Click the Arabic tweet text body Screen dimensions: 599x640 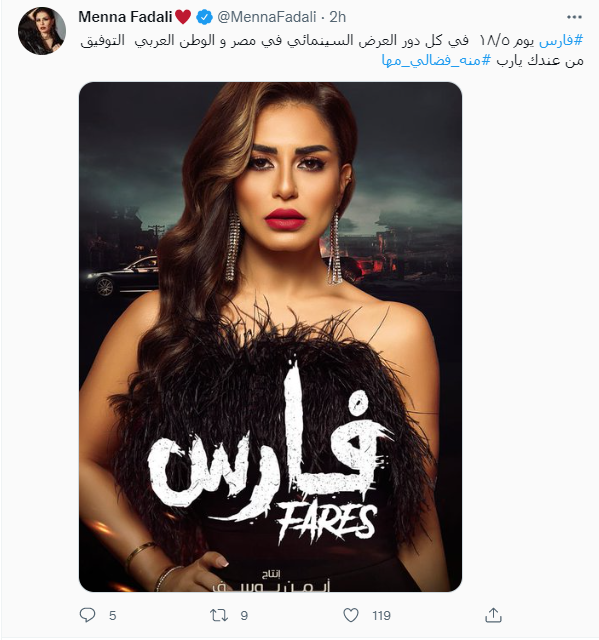[332, 50]
